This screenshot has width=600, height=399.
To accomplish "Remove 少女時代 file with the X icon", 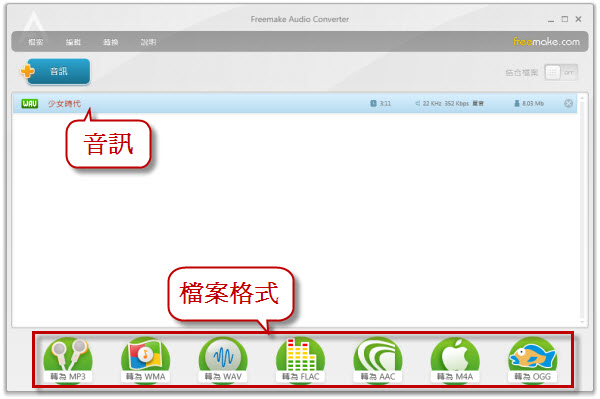I will (569, 103).
